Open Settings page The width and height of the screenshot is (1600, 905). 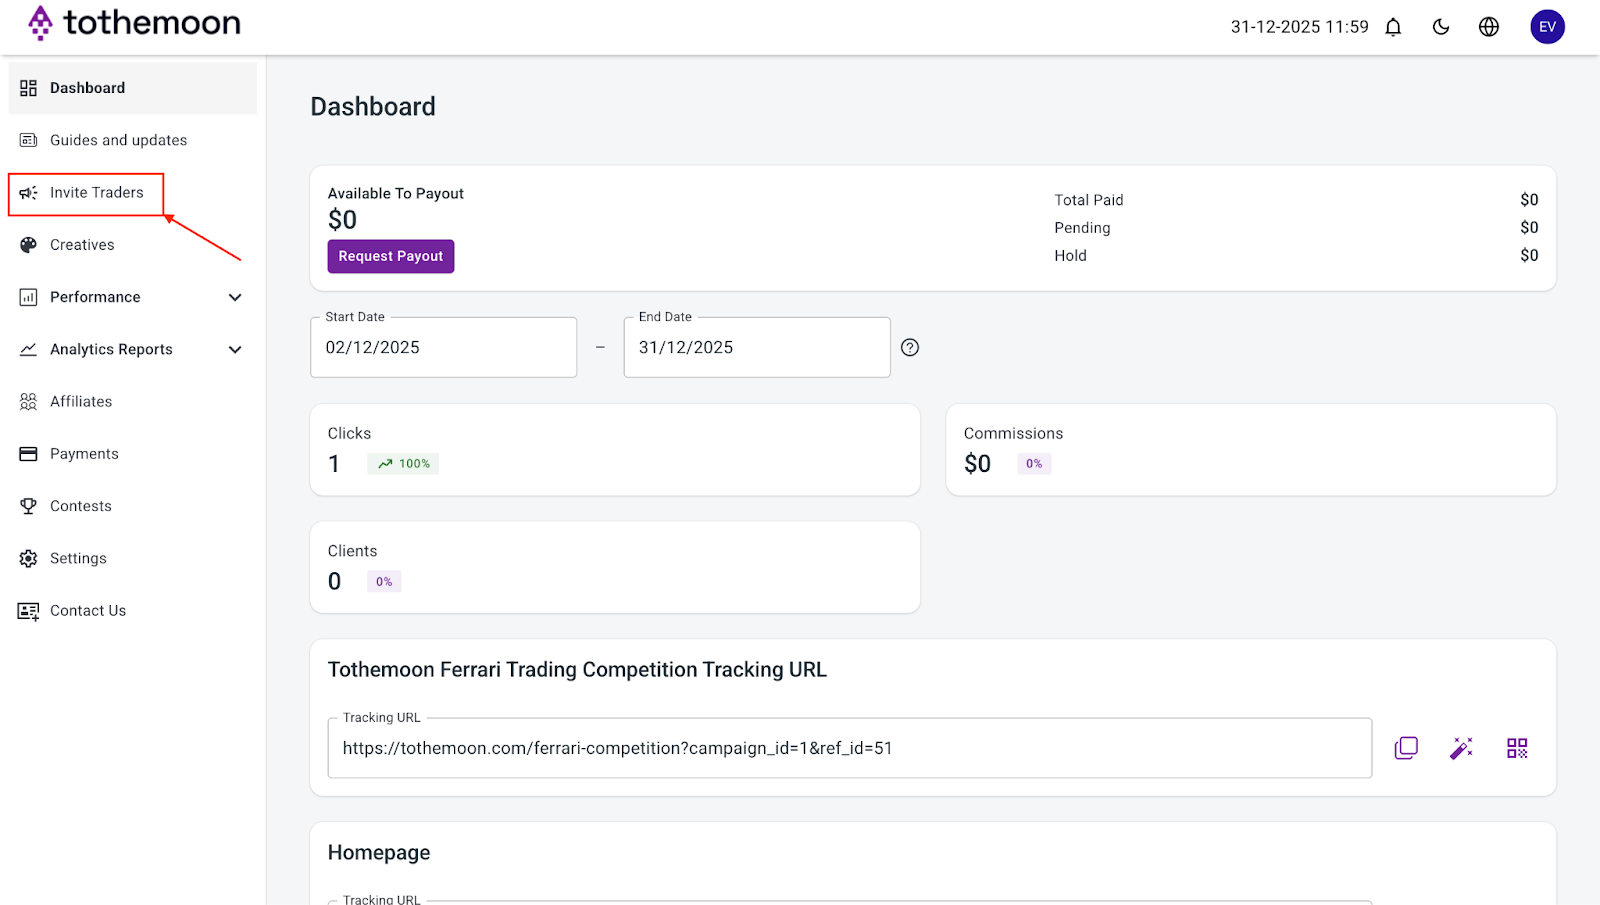pos(133,558)
